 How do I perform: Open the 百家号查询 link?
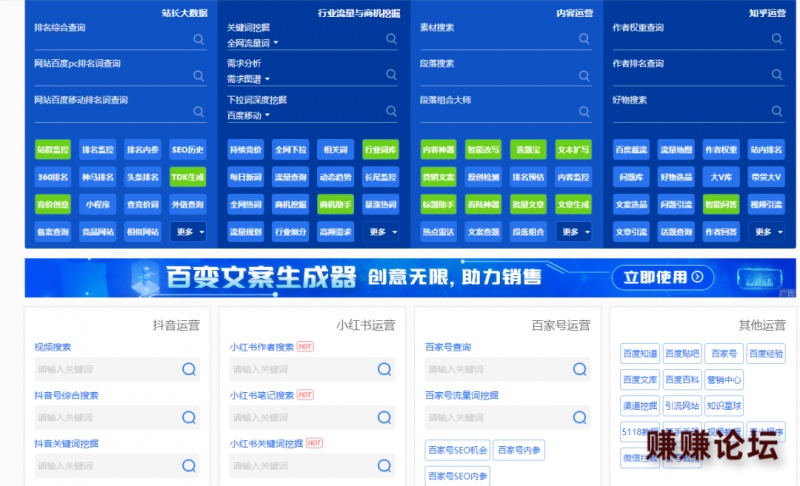pyautogui.click(x=447, y=347)
